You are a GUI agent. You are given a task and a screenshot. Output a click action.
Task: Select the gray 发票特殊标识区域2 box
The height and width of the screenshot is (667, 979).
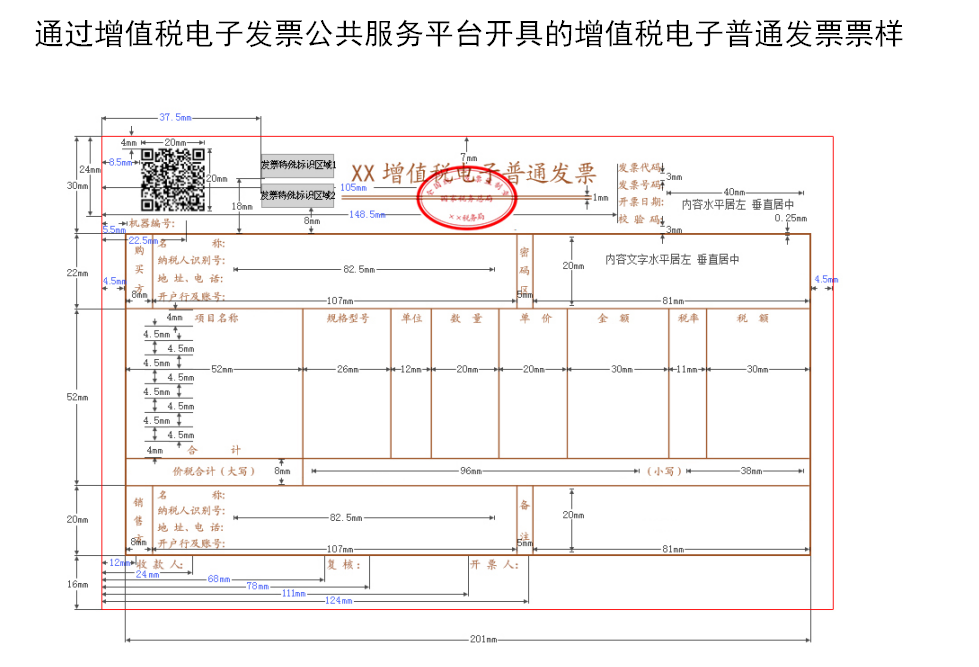(297, 195)
